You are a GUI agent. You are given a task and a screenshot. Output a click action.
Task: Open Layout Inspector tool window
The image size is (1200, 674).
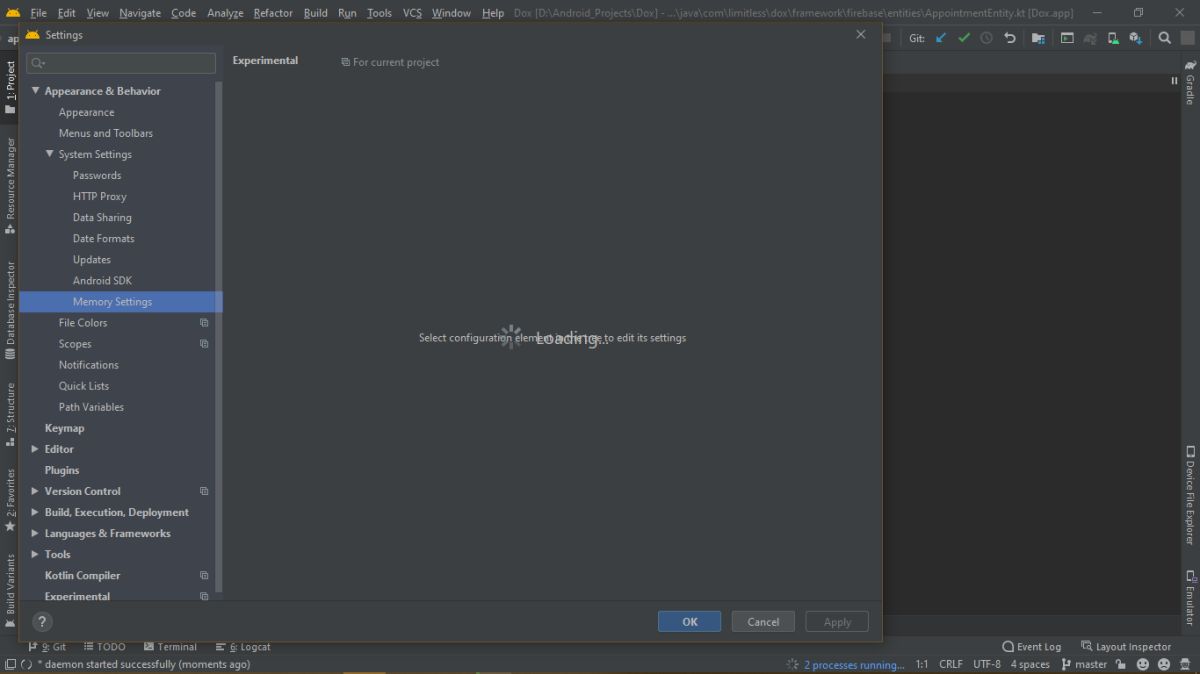[x=1126, y=647]
